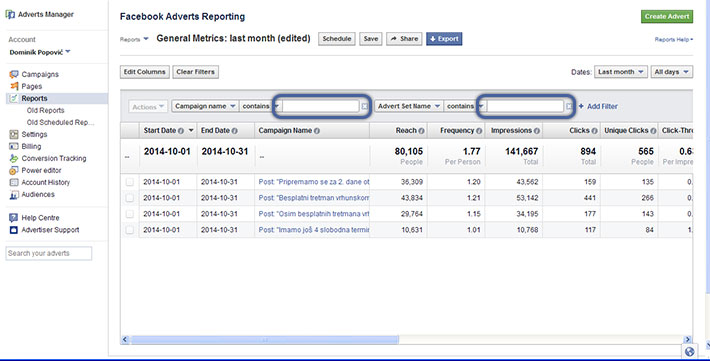The image size is (710, 361).
Task: Click the Export button
Action: point(444,39)
